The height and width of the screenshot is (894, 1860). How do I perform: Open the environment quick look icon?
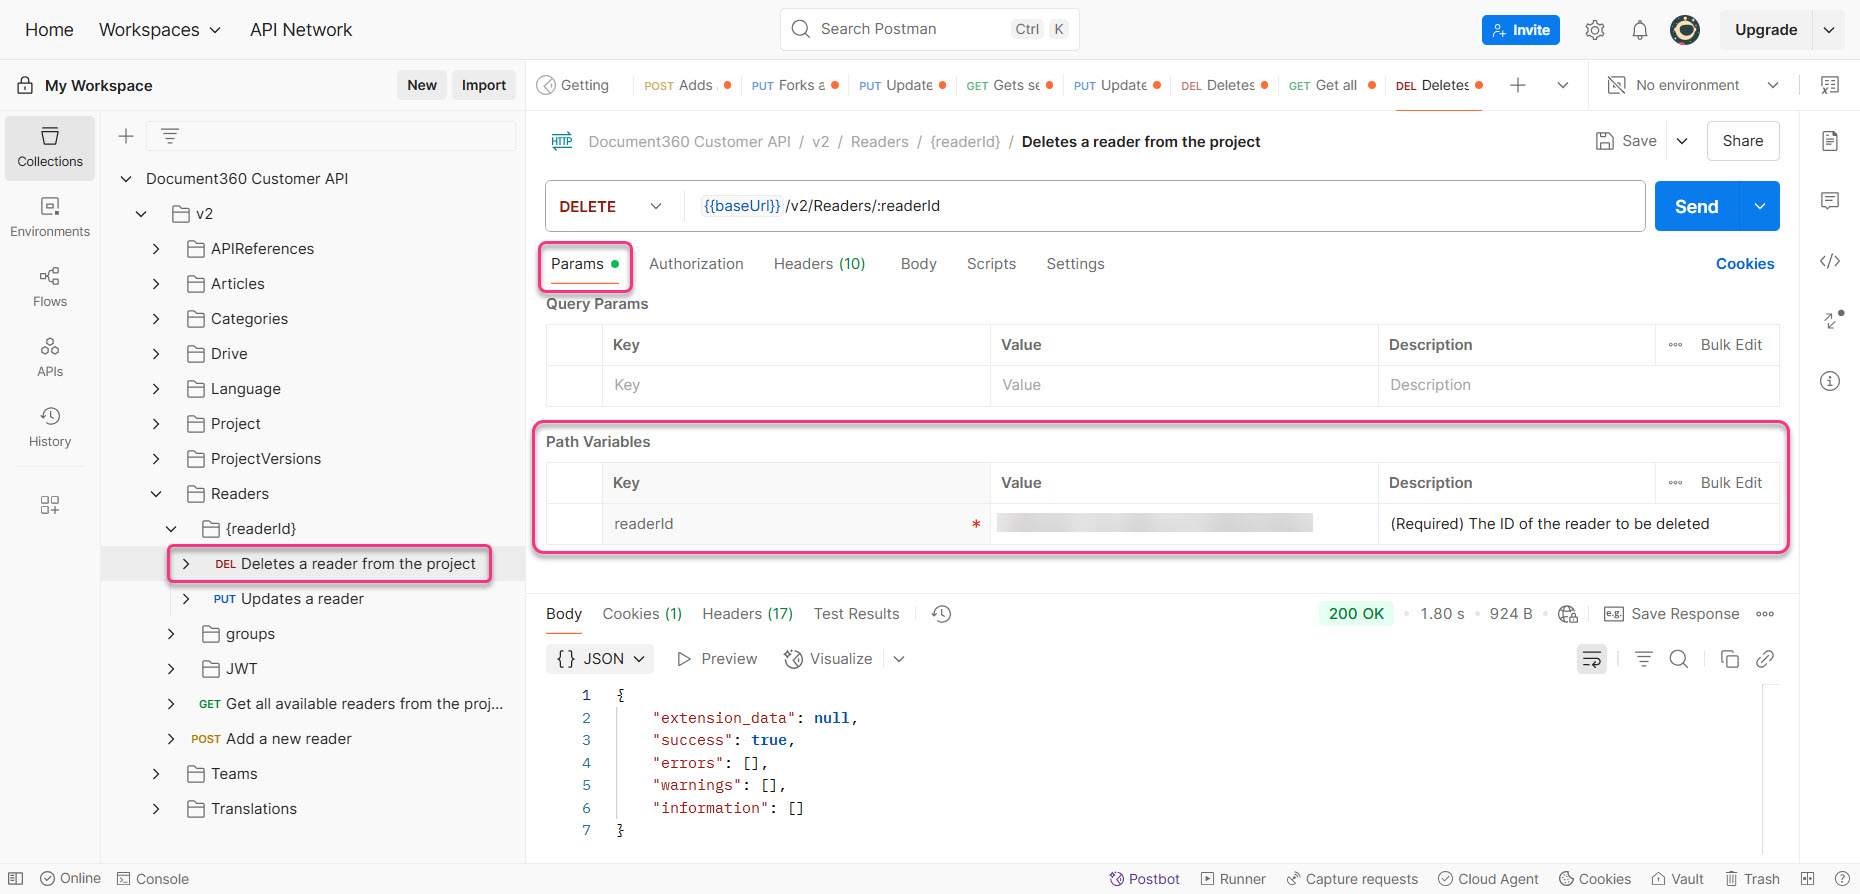tap(1830, 85)
